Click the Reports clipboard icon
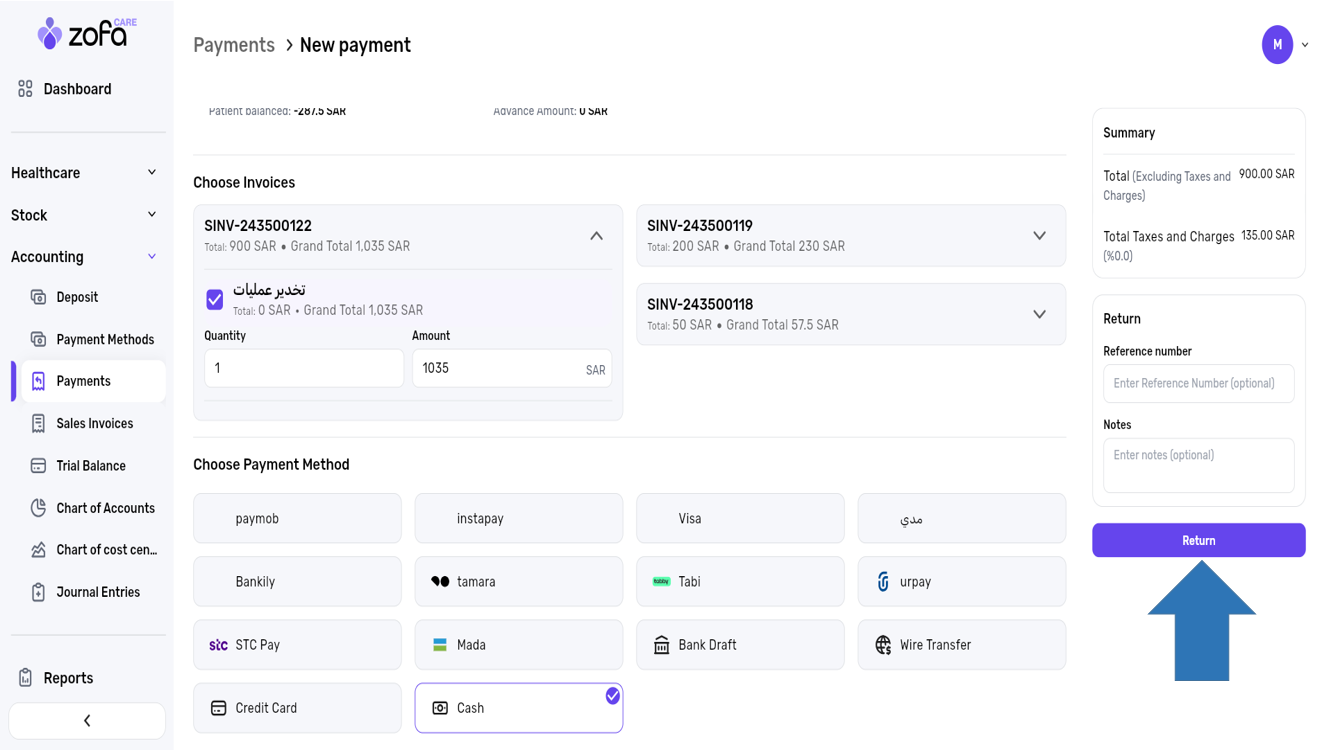The width and height of the screenshot is (1327, 750). tap(25, 678)
